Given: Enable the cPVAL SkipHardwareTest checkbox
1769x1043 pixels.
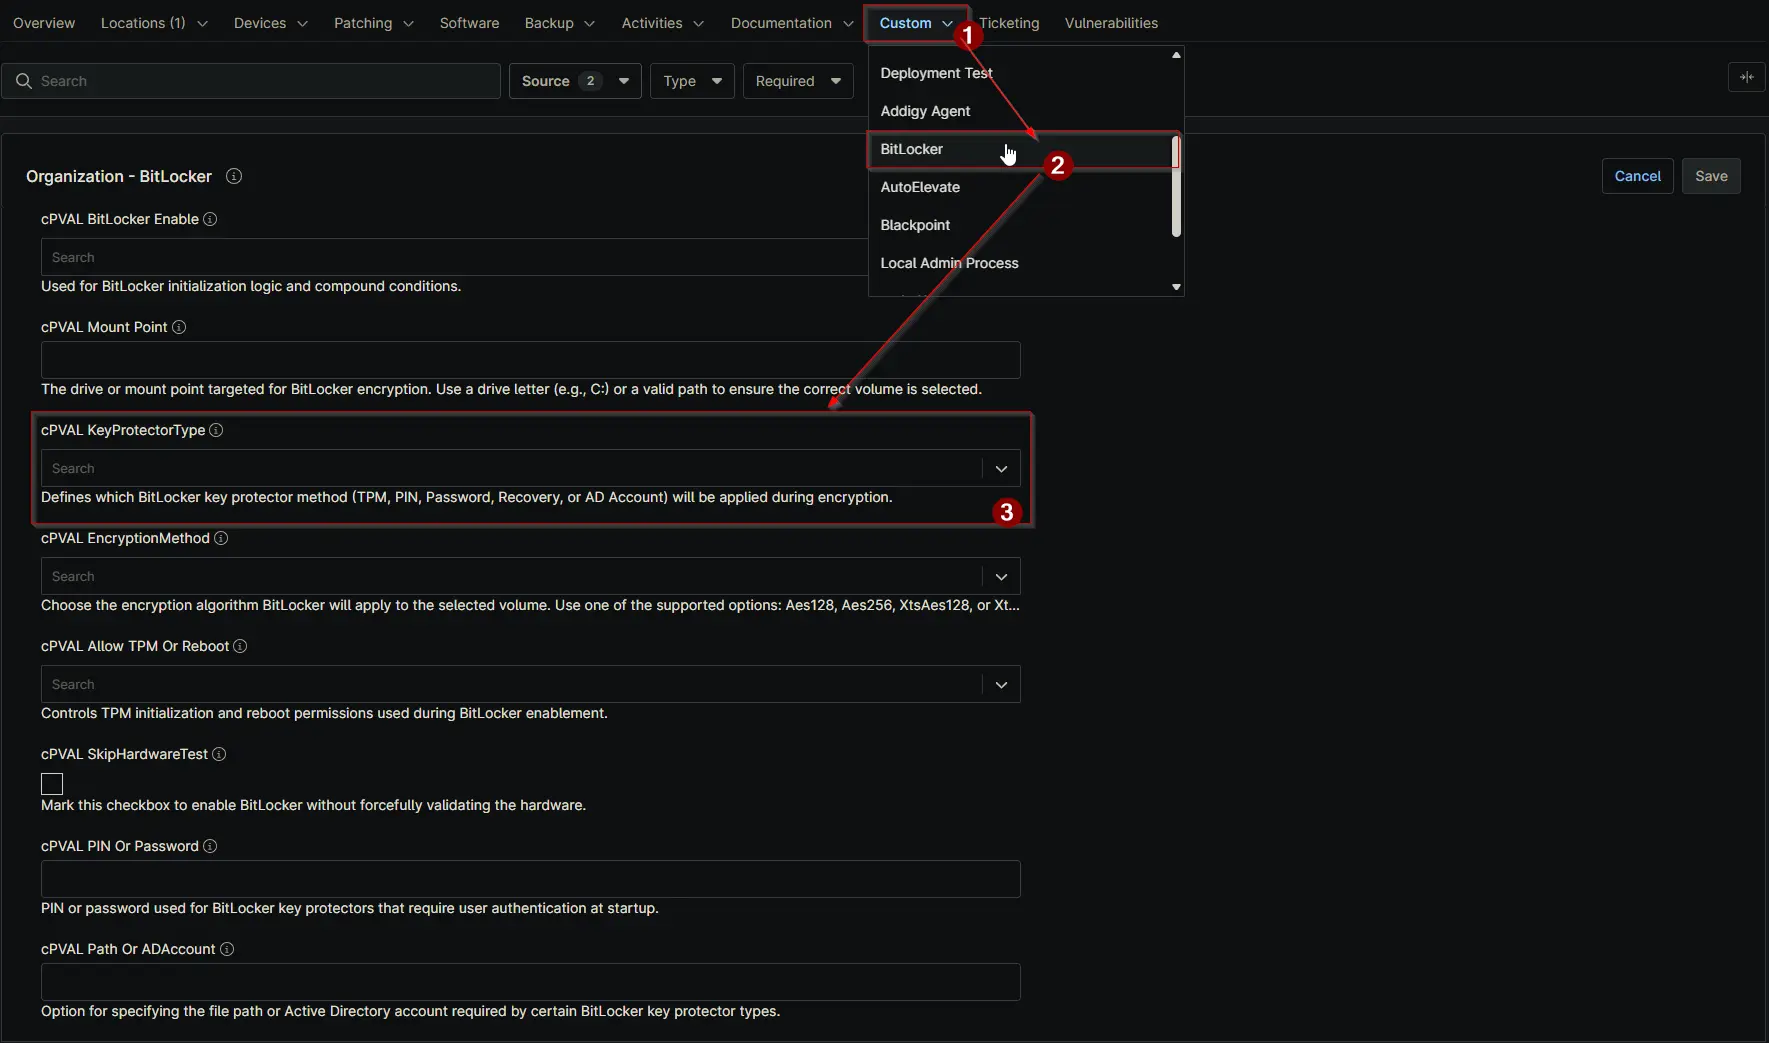Looking at the screenshot, I should (x=52, y=784).
